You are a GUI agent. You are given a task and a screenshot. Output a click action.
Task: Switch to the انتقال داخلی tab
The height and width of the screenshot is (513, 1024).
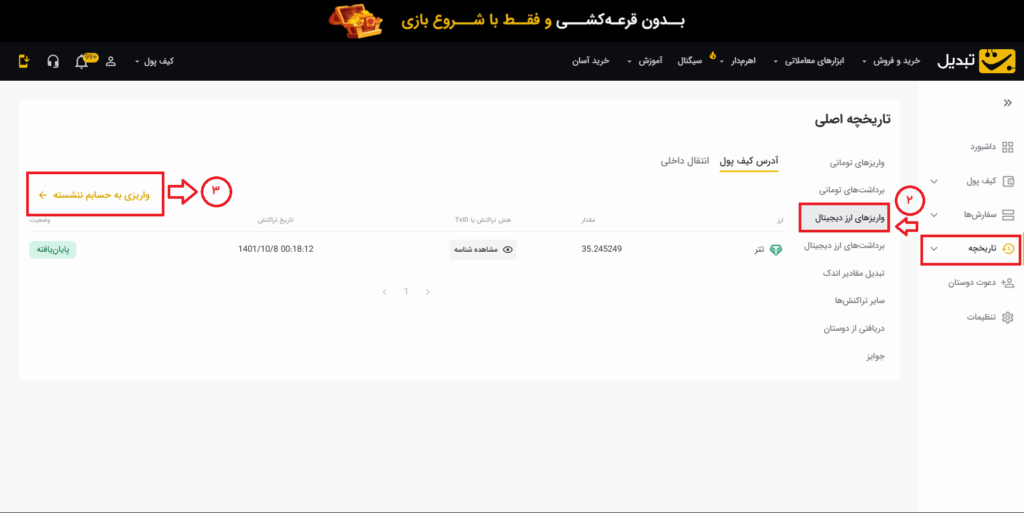(685, 160)
